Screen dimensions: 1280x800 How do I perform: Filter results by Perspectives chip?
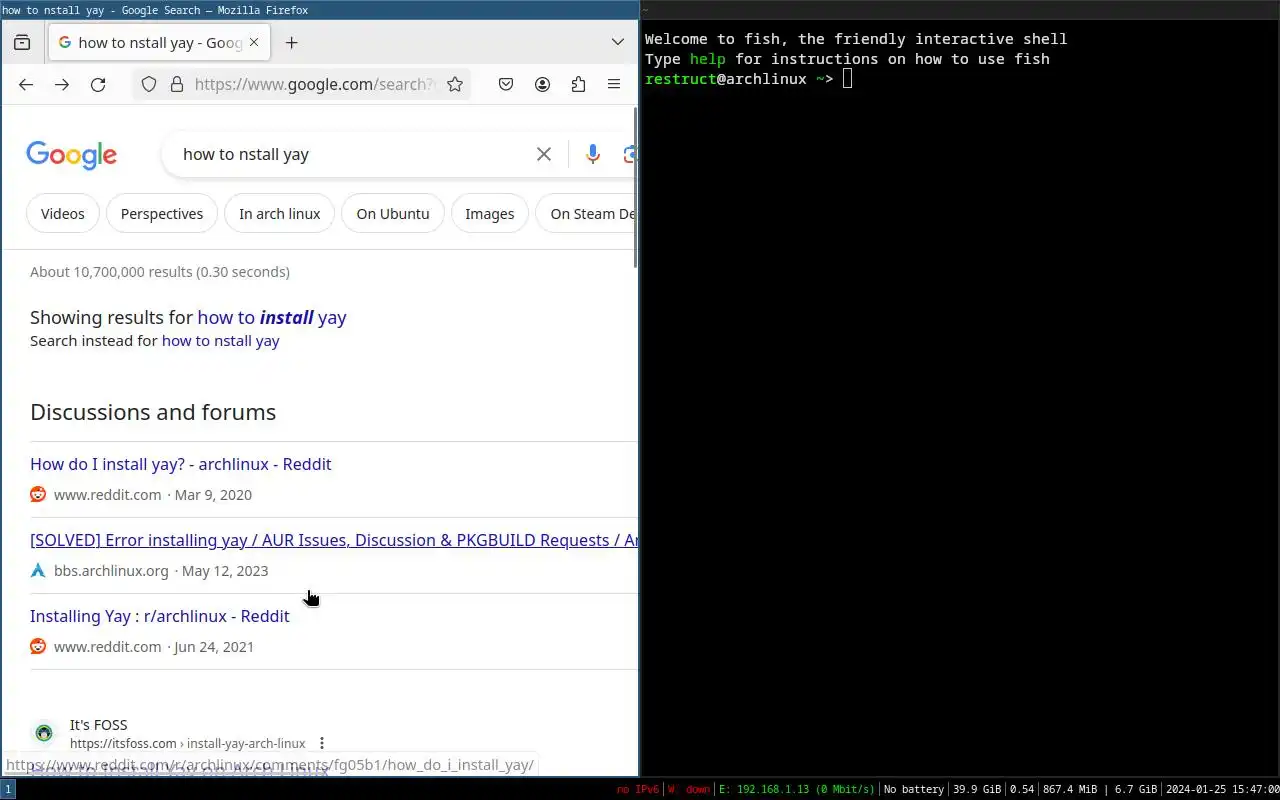click(x=162, y=214)
